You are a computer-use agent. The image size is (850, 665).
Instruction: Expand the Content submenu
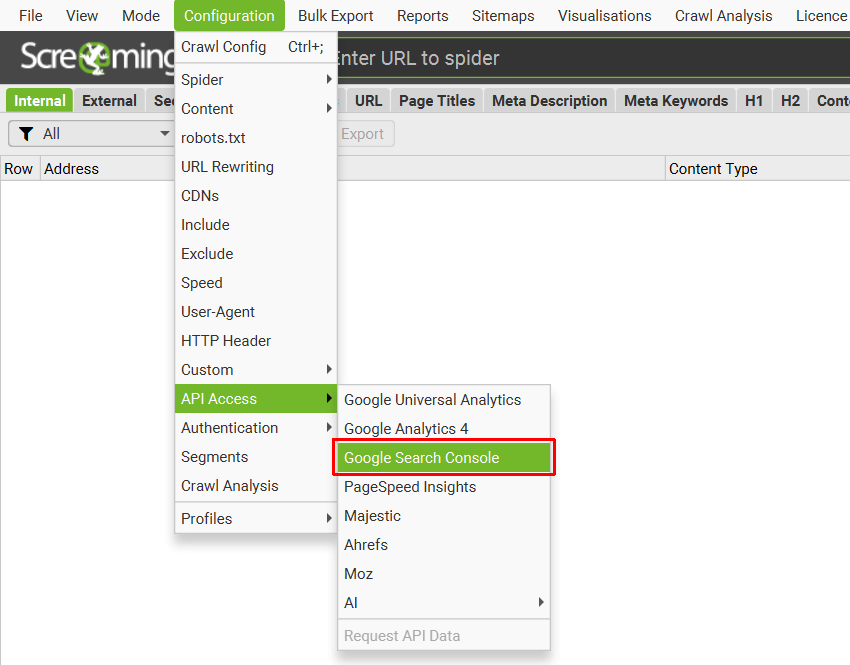(x=208, y=108)
